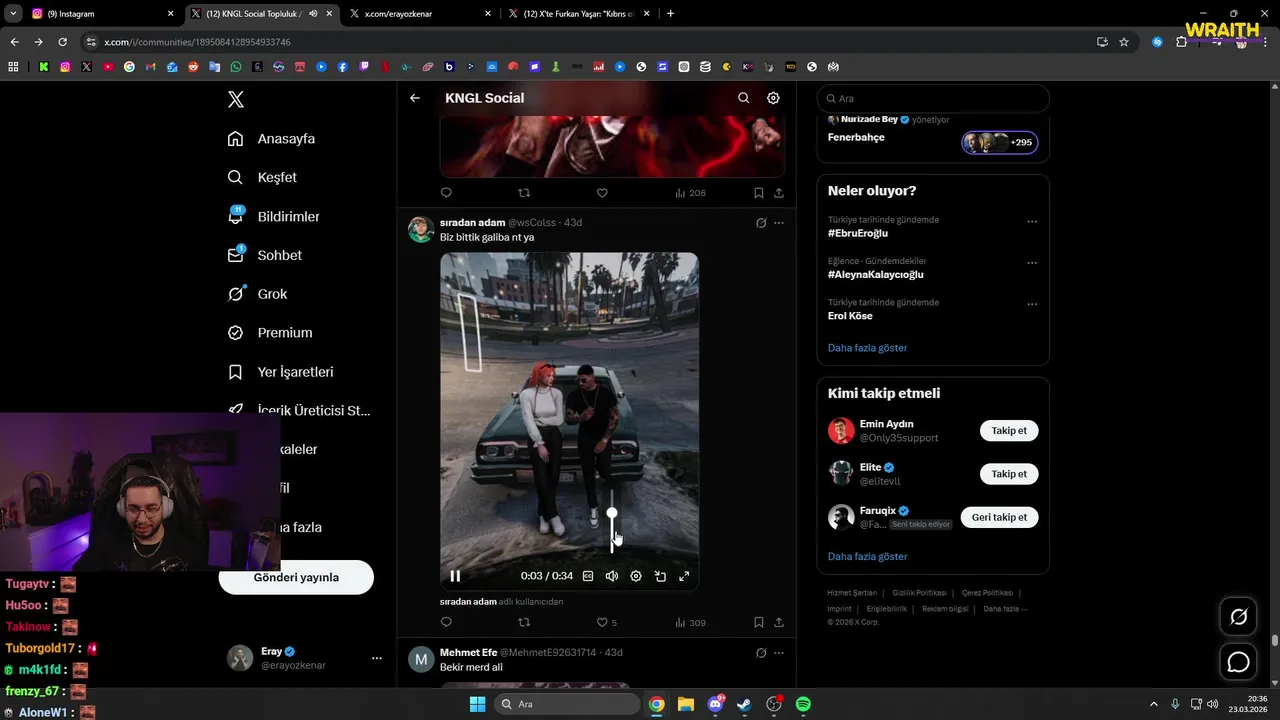This screenshot has width=1280, height=720.
Task: Go back from KNGL Social community
Action: point(415,98)
